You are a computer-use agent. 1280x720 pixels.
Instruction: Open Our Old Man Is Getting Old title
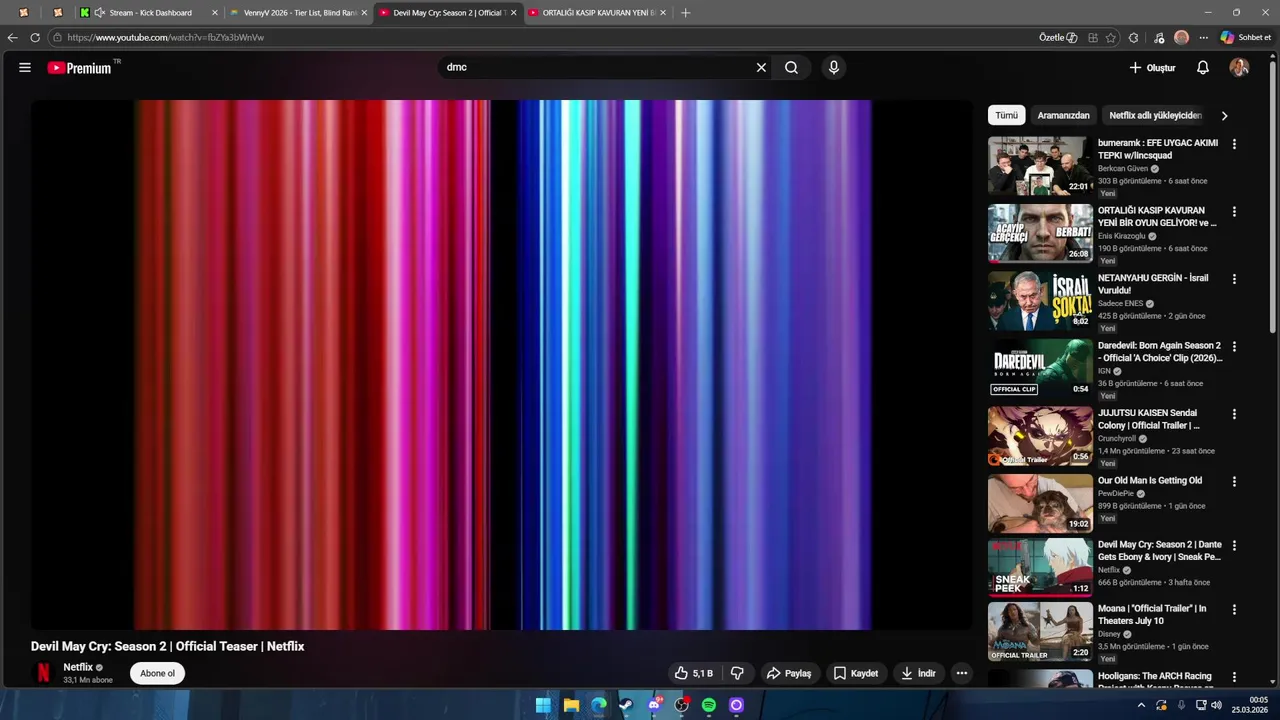[x=1150, y=481]
